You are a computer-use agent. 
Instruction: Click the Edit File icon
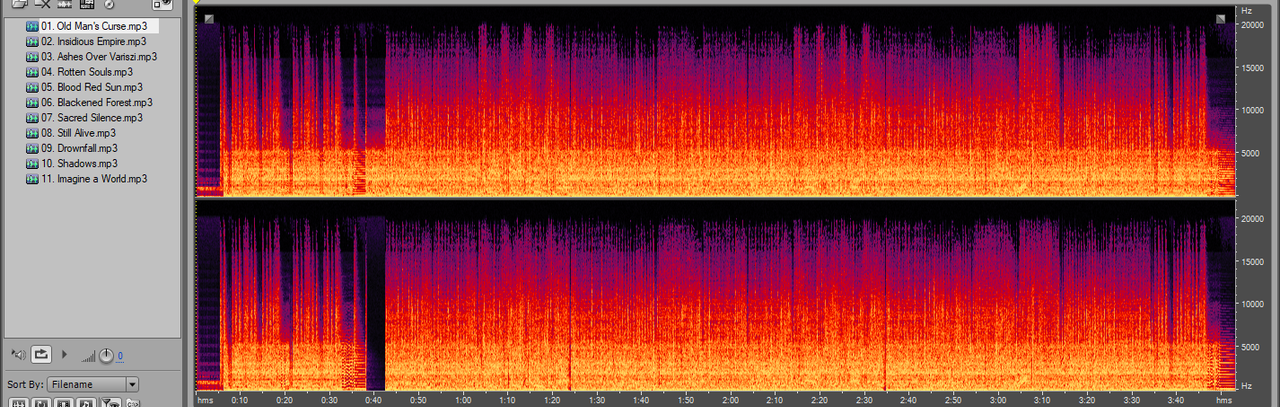(87, 5)
